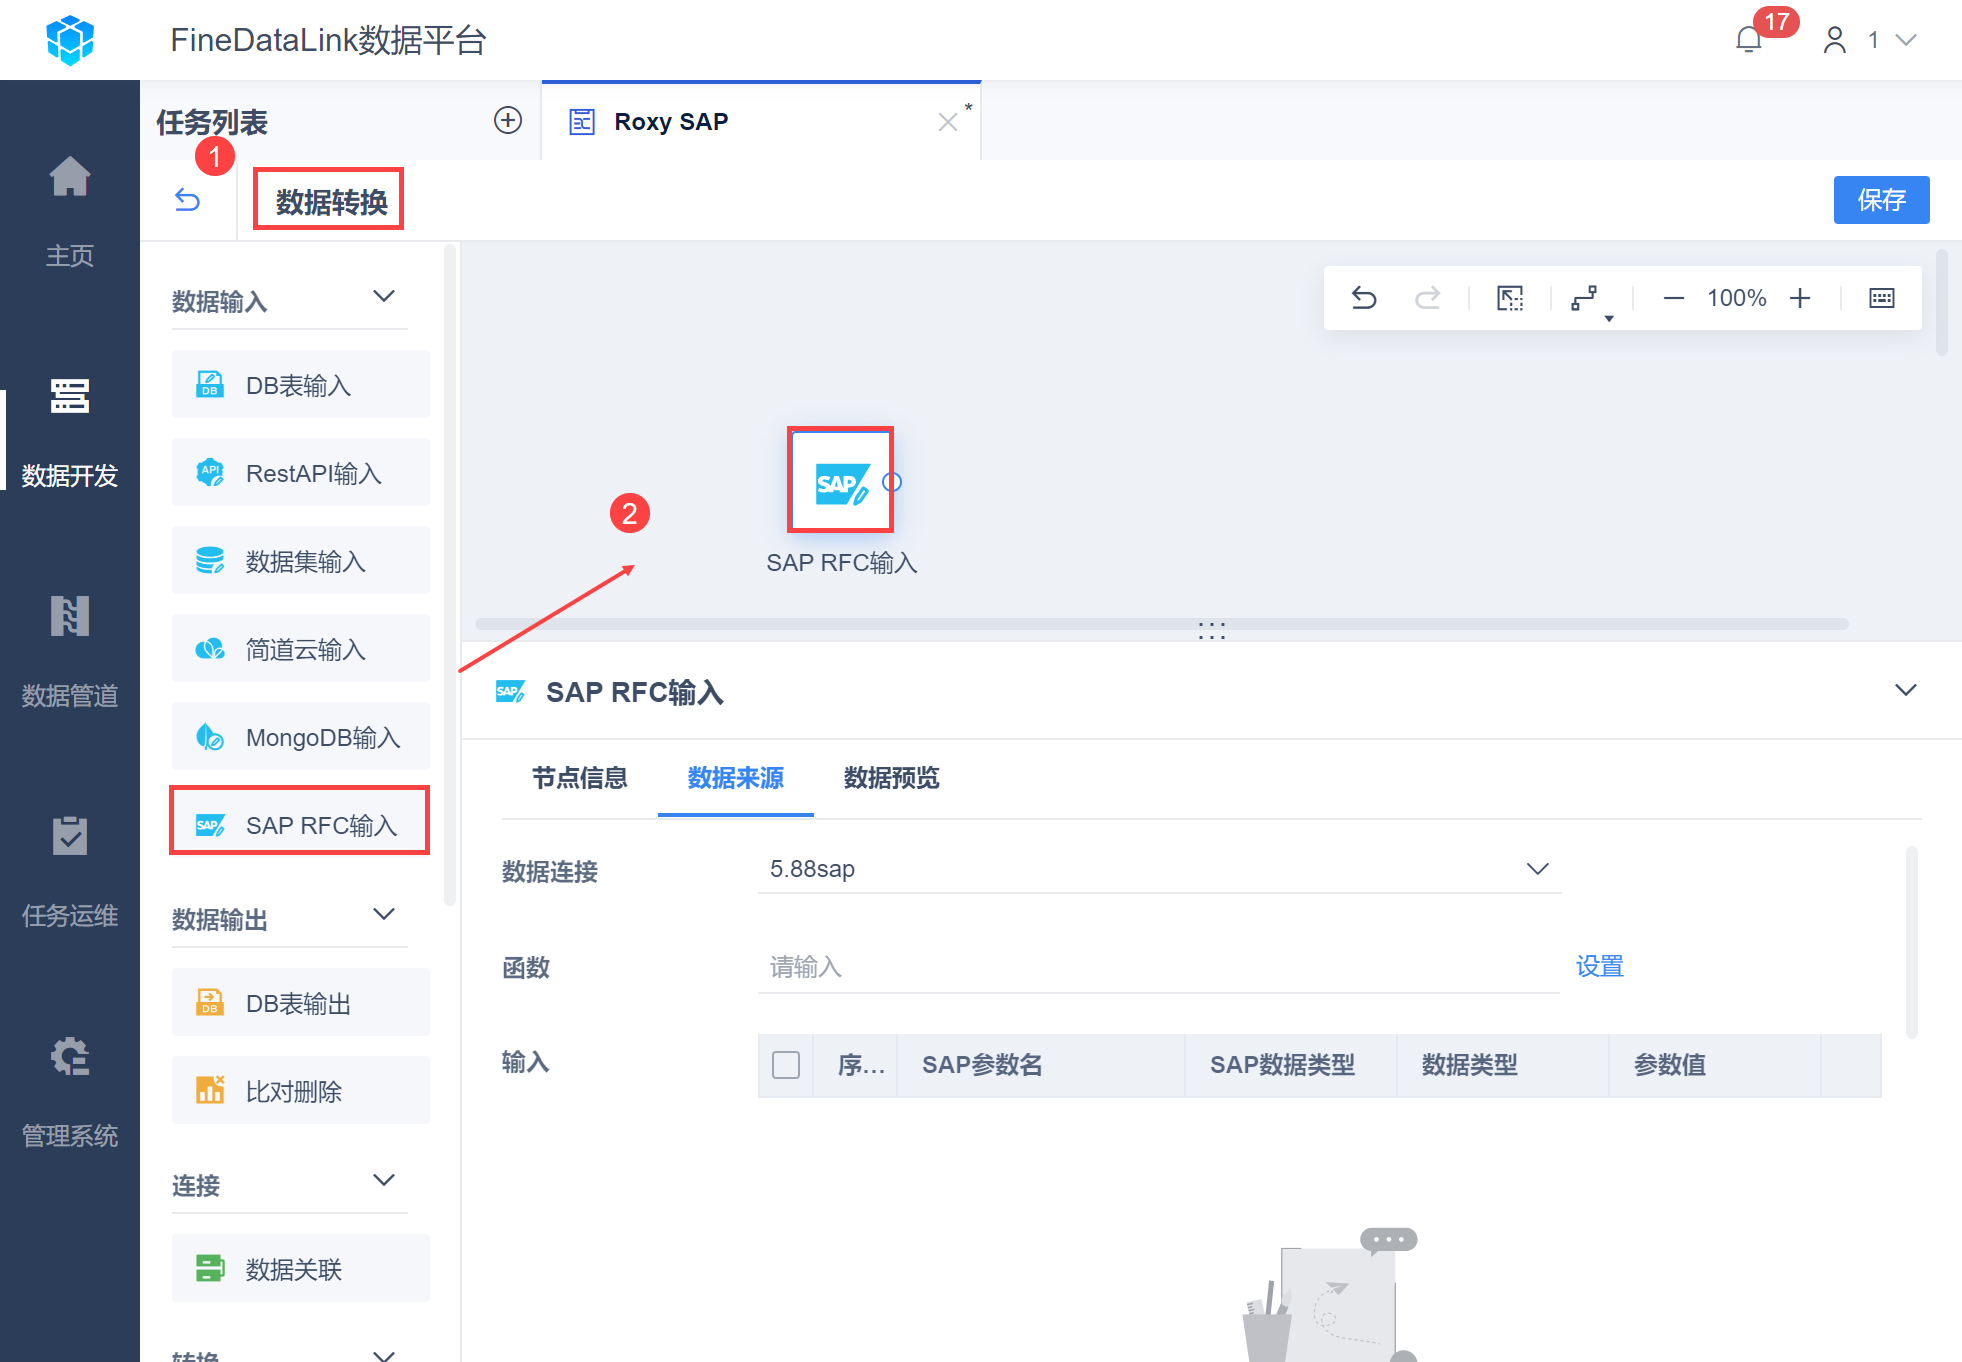This screenshot has width=1962, height=1362.
Task: Click the 保存 button
Action: pyautogui.click(x=1880, y=200)
